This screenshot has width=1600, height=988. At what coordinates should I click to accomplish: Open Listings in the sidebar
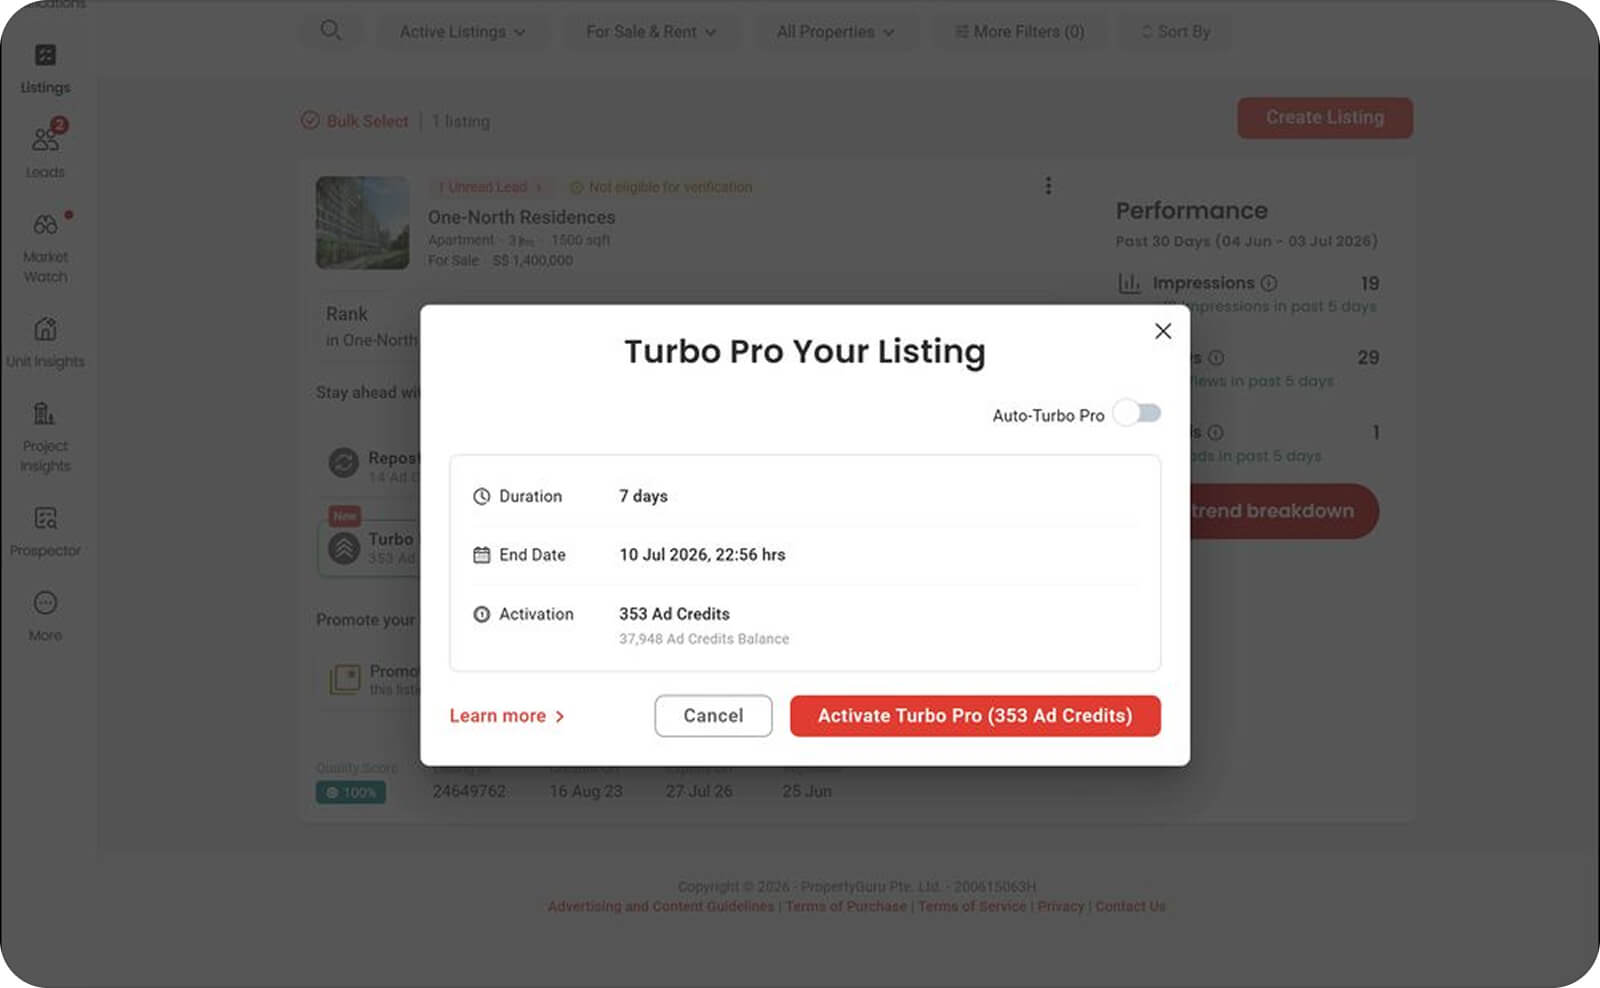click(x=45, y=69)
